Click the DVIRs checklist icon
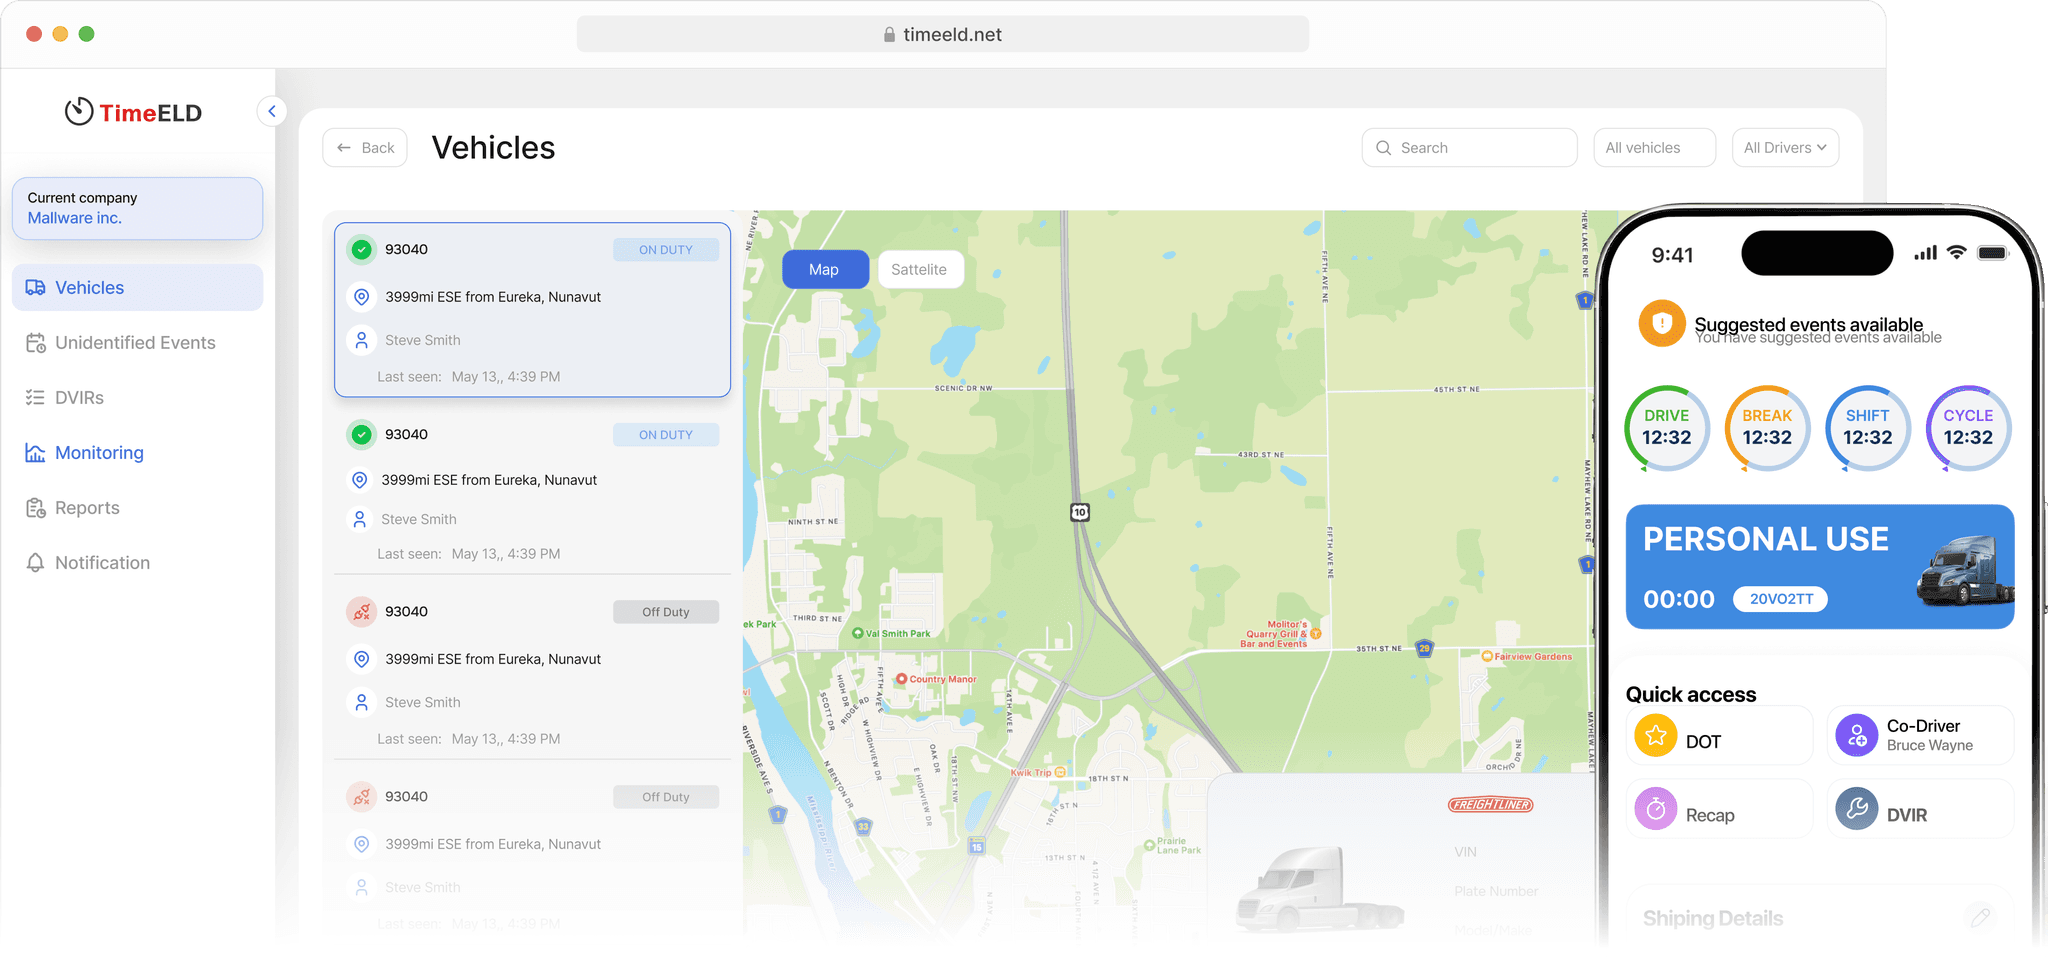Viewport: 2048px width, 966px height. 35,398
